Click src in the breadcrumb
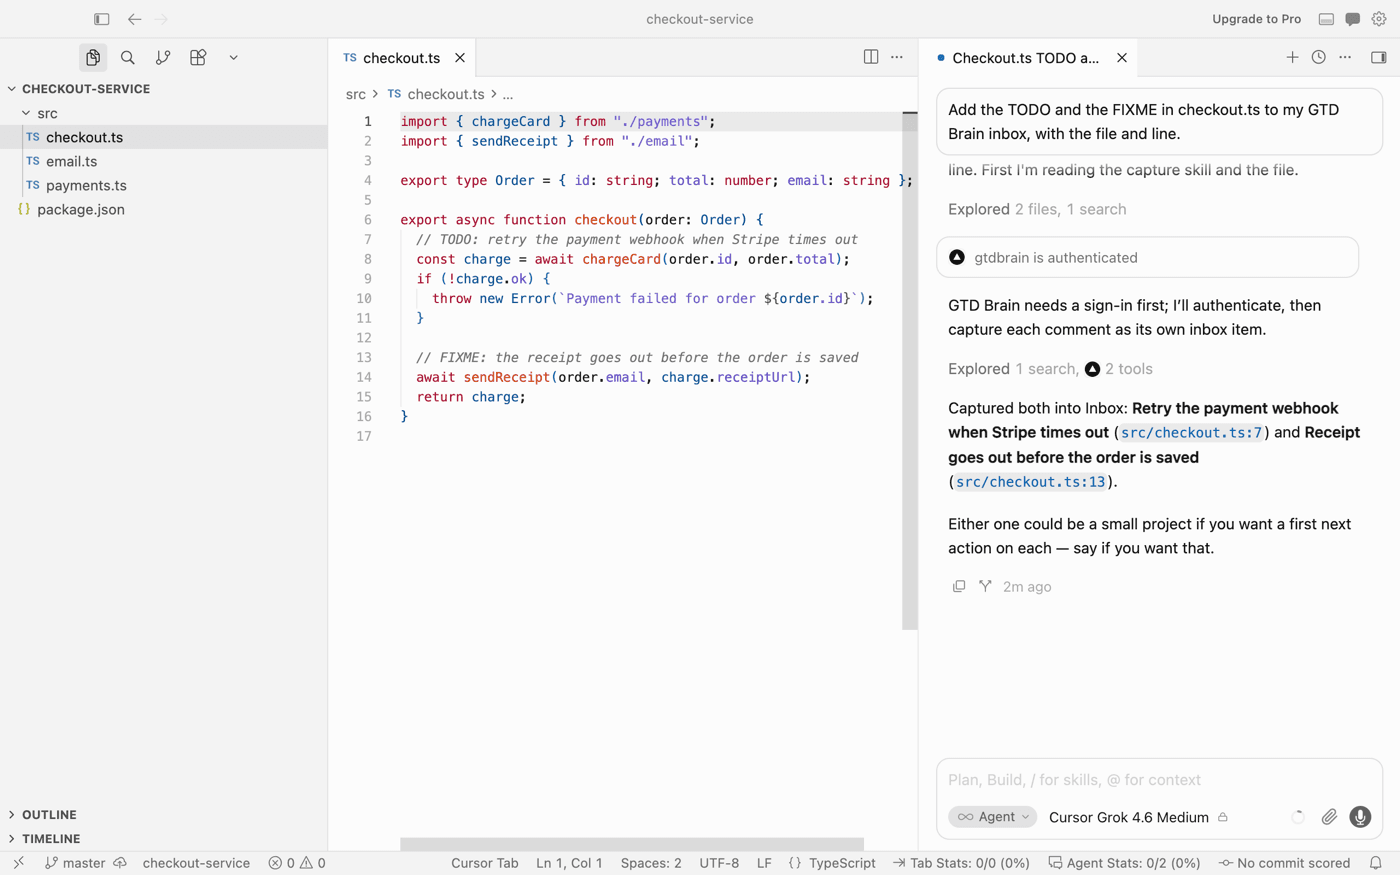Viewport: 1400px width, 875px height. click(356, 94)
